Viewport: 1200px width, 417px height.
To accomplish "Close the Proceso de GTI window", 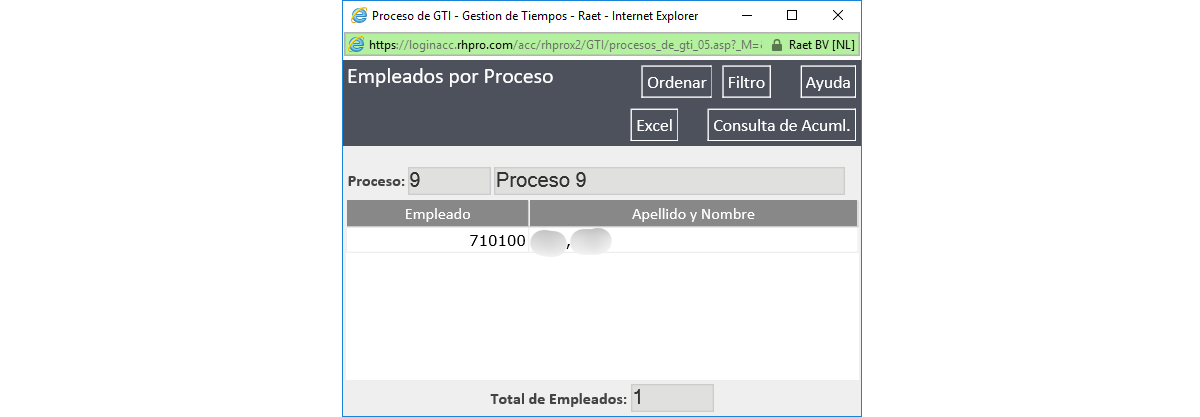I will (x=837, y=16).
